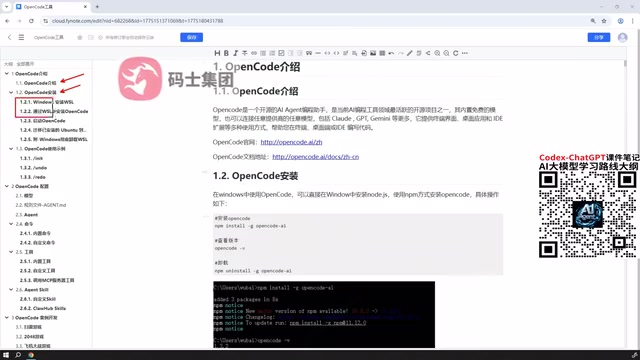Insert an image using the picture icon
Viewport: 640px width, 360px height.
(373, 53)
